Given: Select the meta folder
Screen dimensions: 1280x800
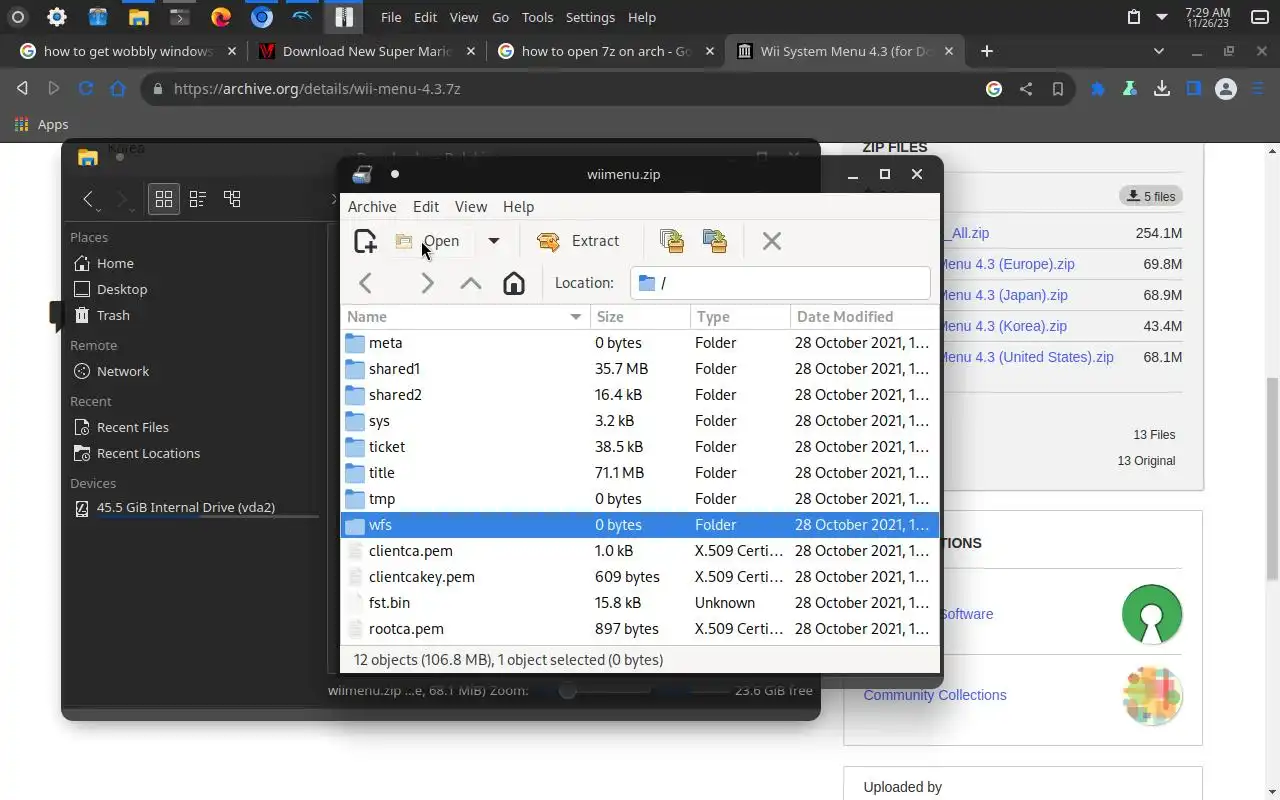Looking at the screenshot, I should 640,343.
